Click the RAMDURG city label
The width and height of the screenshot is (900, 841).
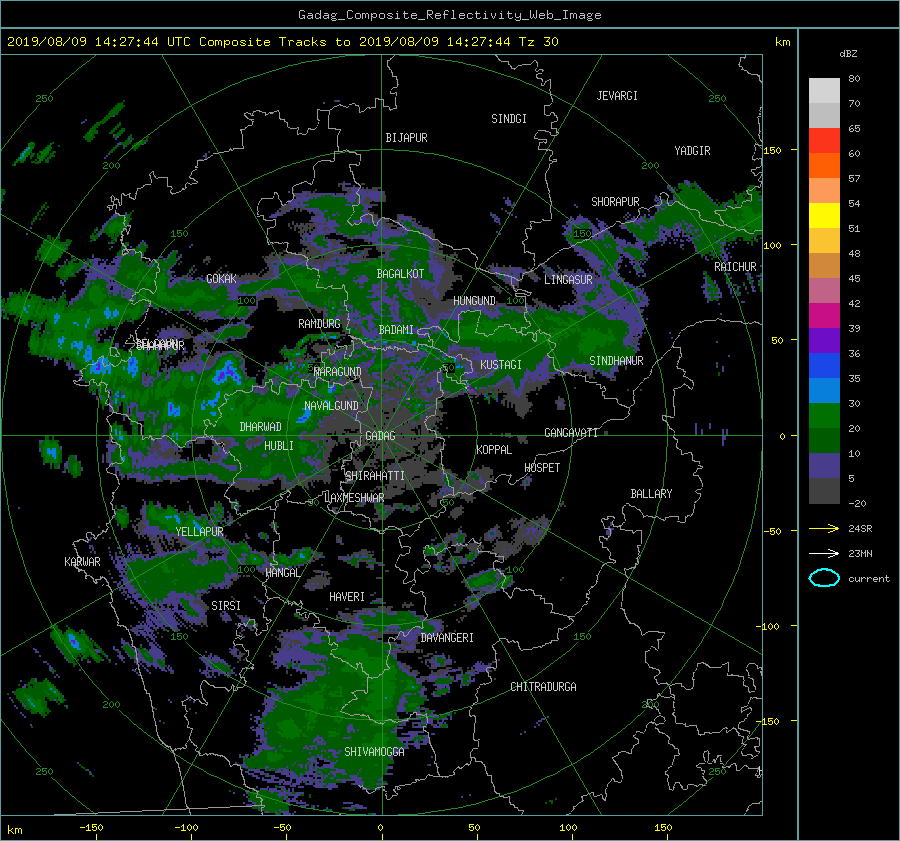click(x=319, y=324)
